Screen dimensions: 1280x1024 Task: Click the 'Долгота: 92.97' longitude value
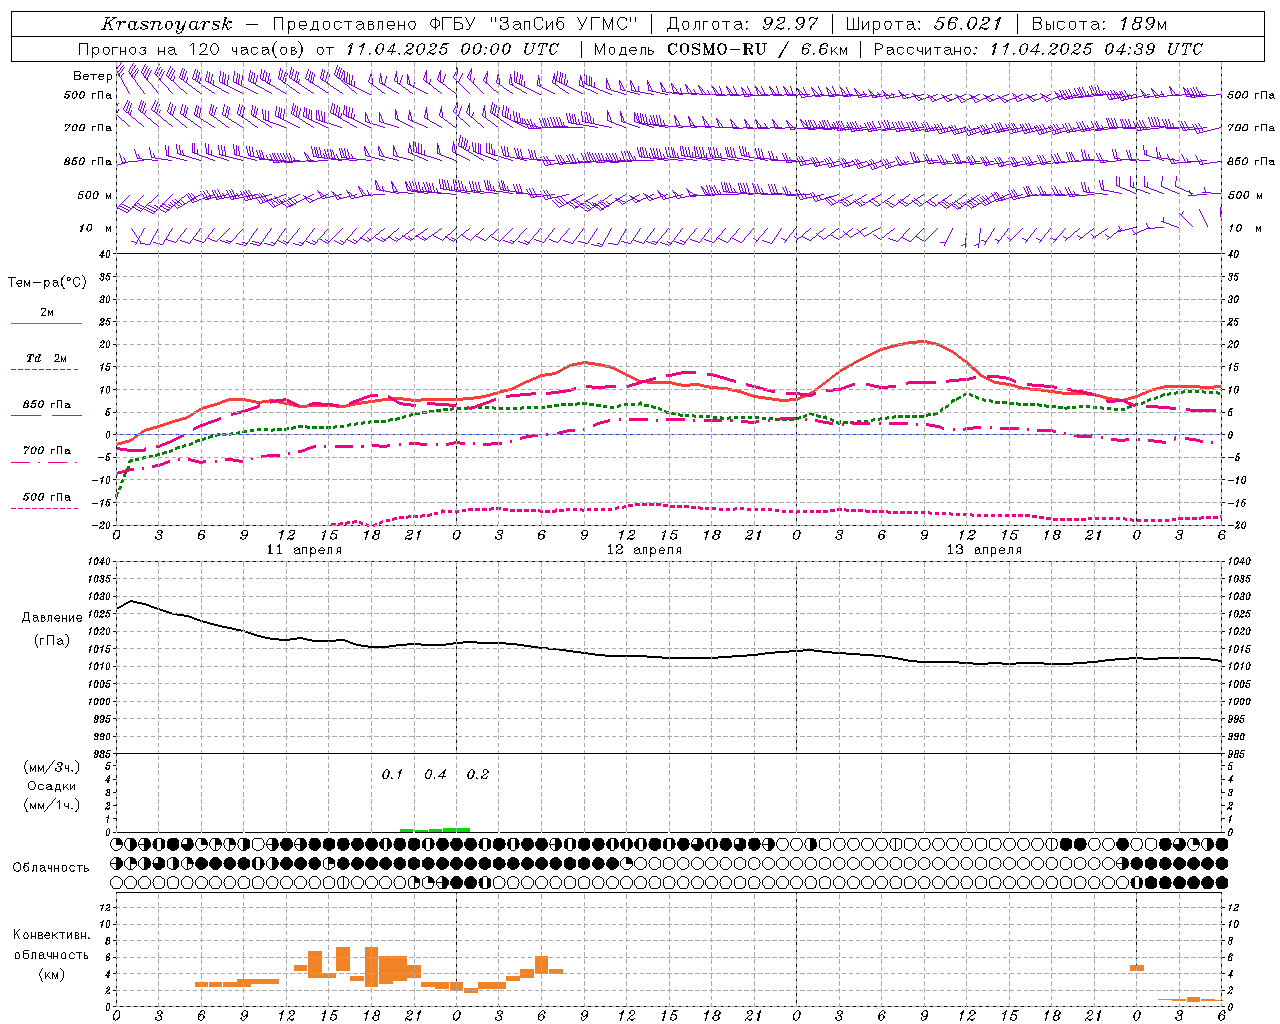point(742,24)
